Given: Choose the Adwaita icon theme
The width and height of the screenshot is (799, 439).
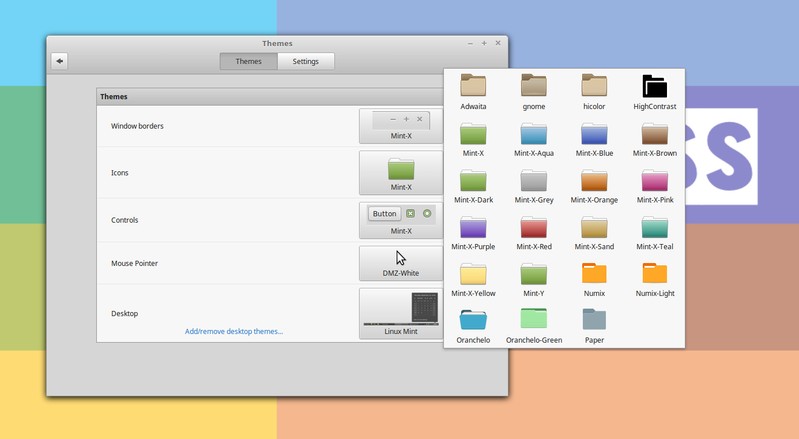Looking at the screenshot, I should [x=473, y=93].
